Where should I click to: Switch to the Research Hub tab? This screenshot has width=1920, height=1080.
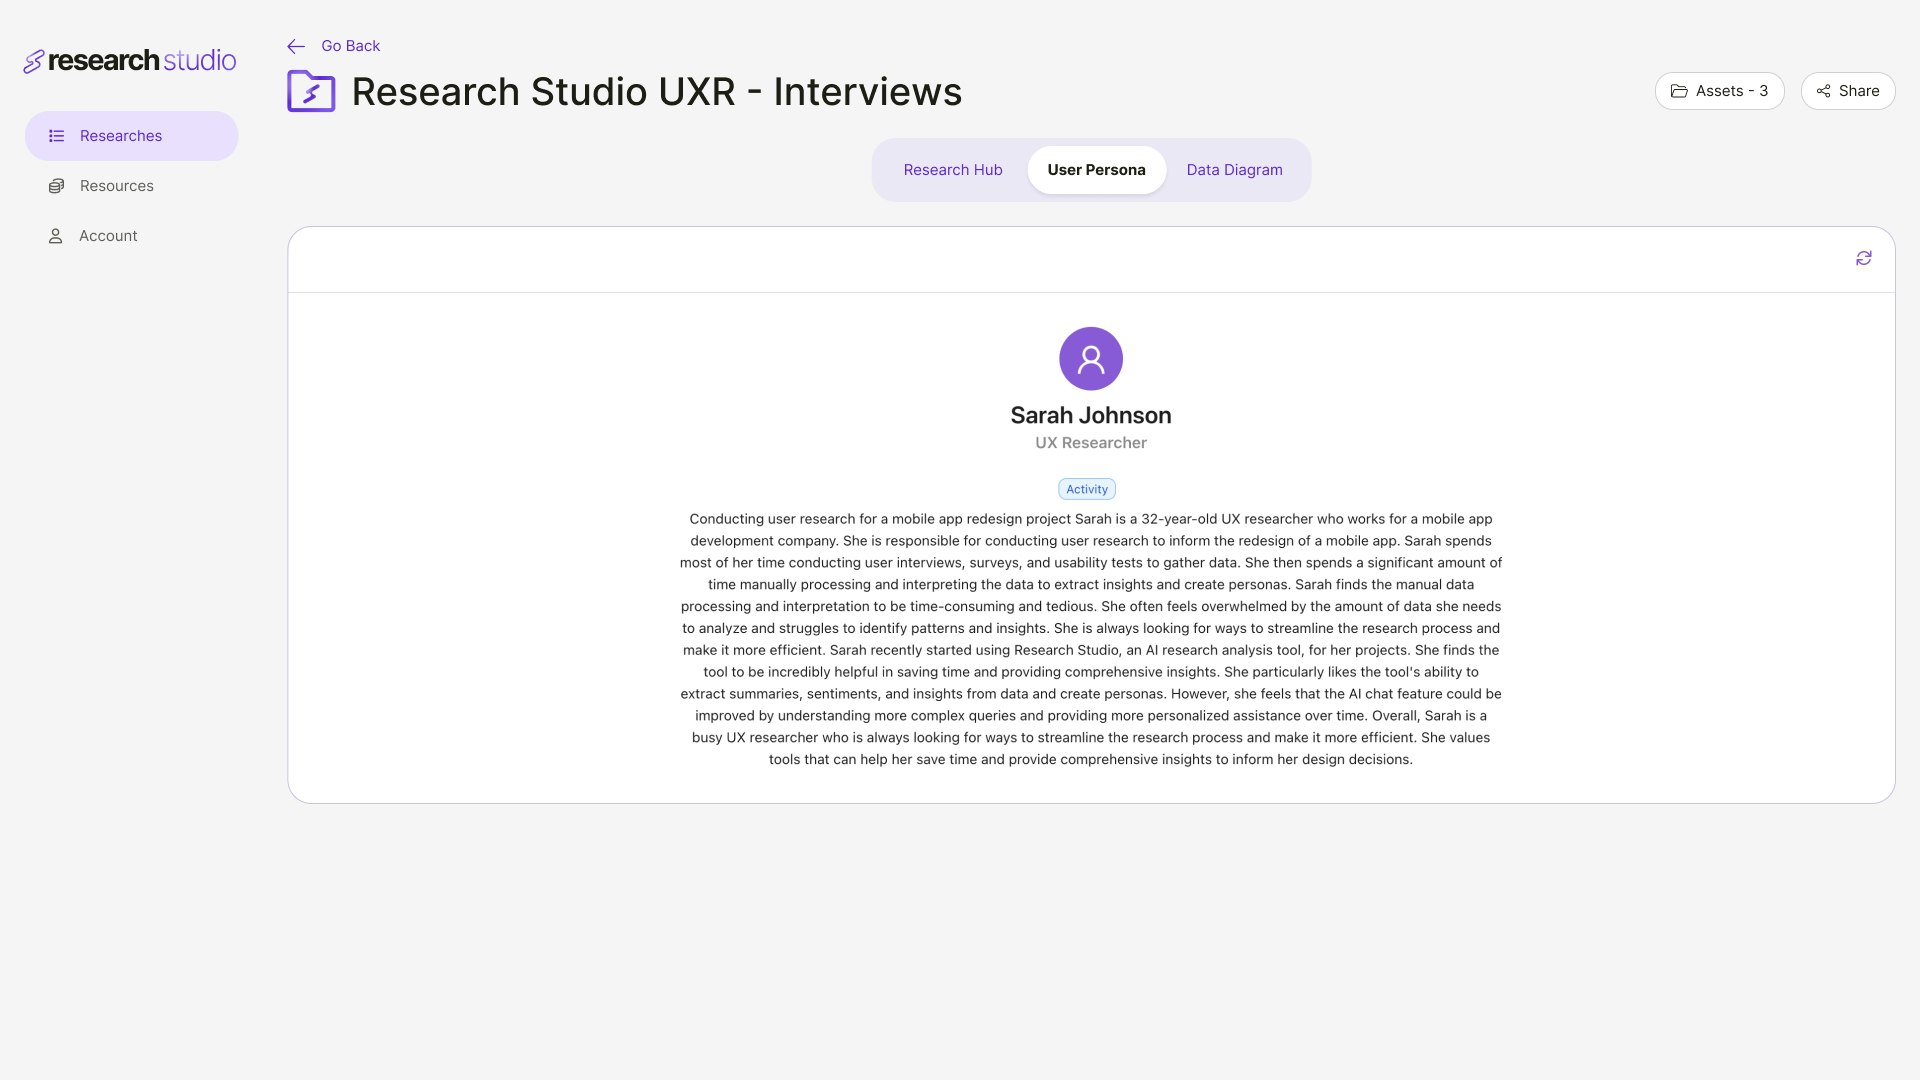point(953,170)
